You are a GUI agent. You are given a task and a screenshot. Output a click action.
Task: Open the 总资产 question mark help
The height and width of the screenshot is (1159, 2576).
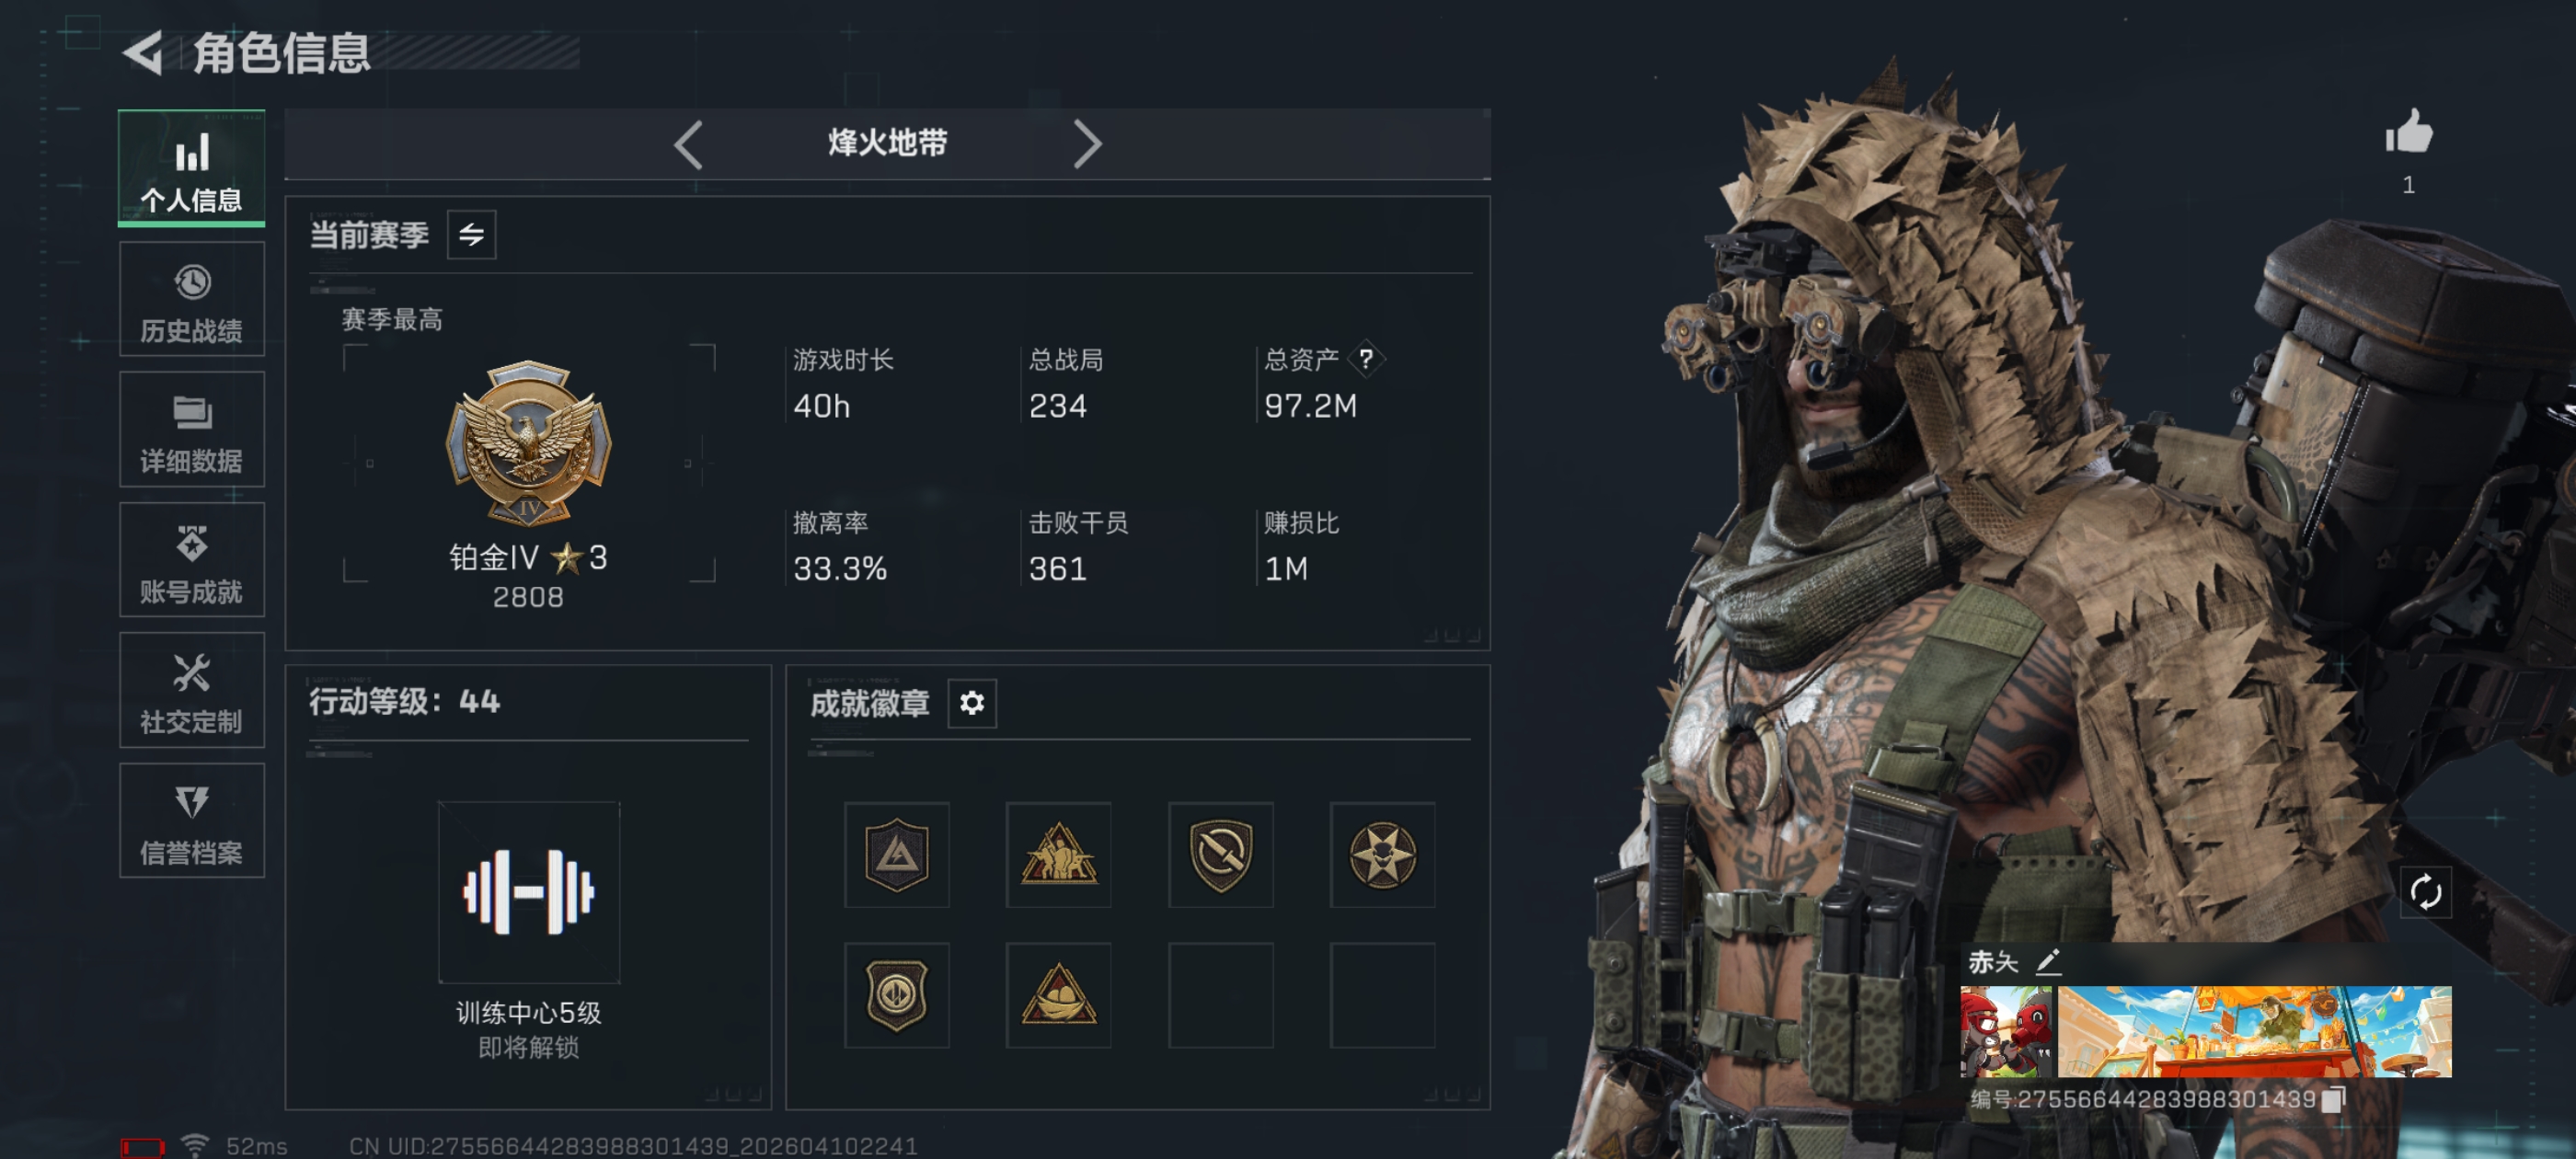(1365, 359)
